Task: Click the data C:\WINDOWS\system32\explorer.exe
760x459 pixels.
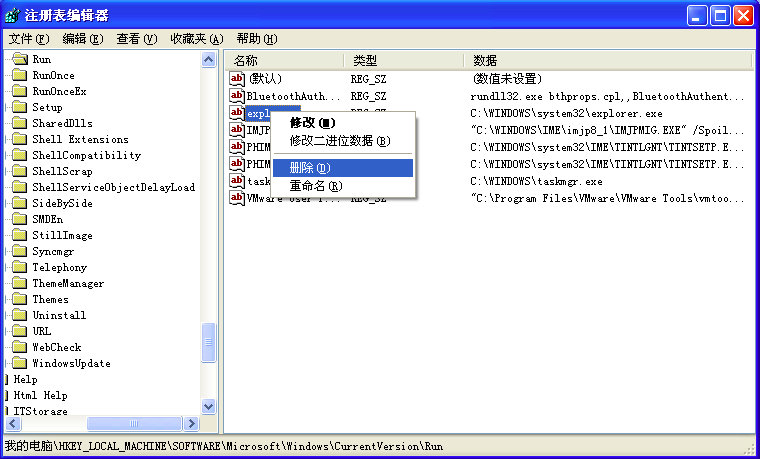Action: [566, 113]
